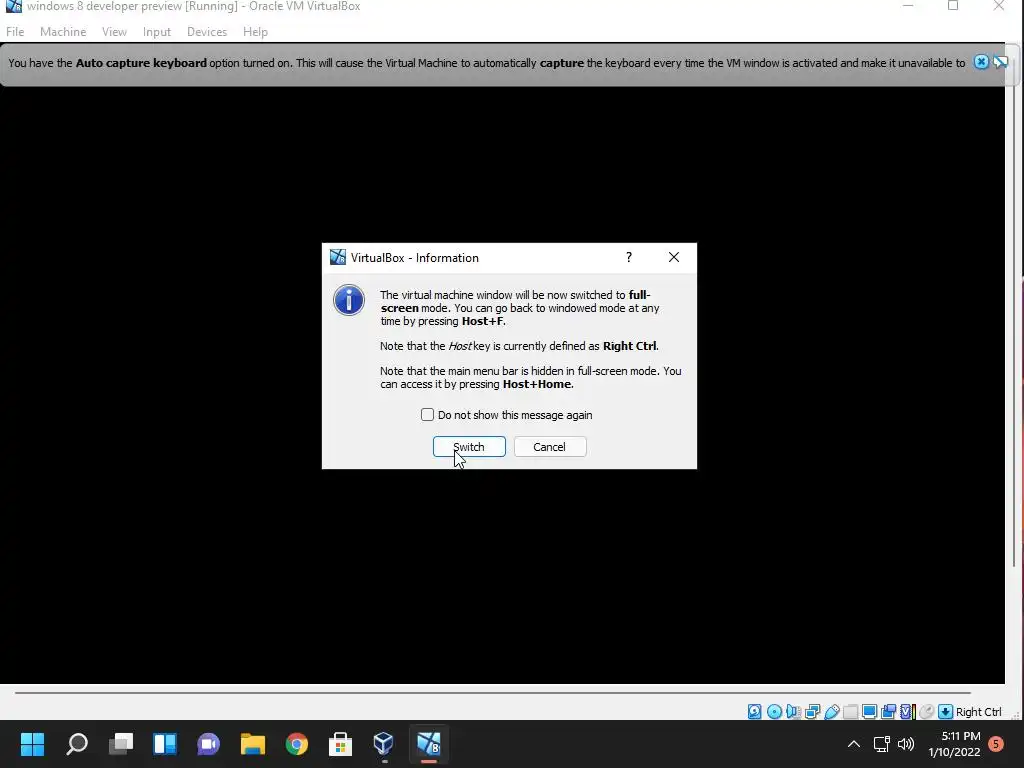1024x768 pixels.
Task: Open VirtualBox Manager from taskbar
Action: click(384, 744)
